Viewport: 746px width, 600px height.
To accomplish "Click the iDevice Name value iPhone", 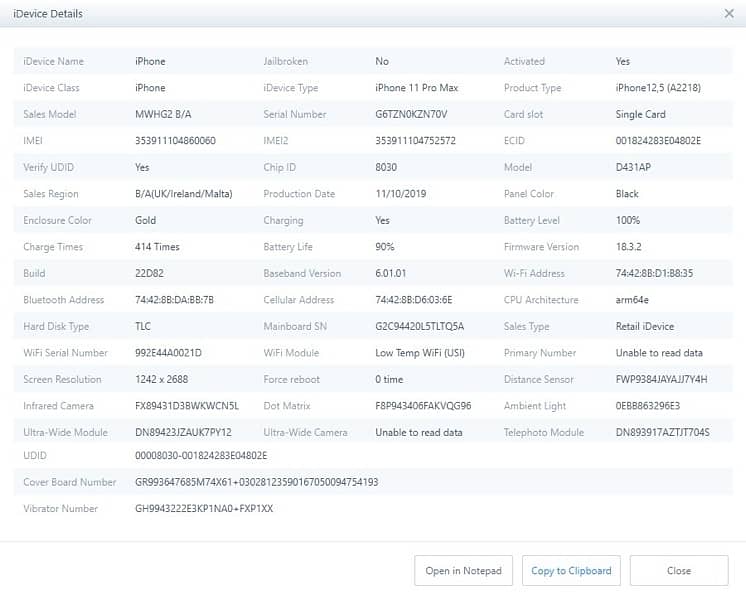I will tap(150, 61).
